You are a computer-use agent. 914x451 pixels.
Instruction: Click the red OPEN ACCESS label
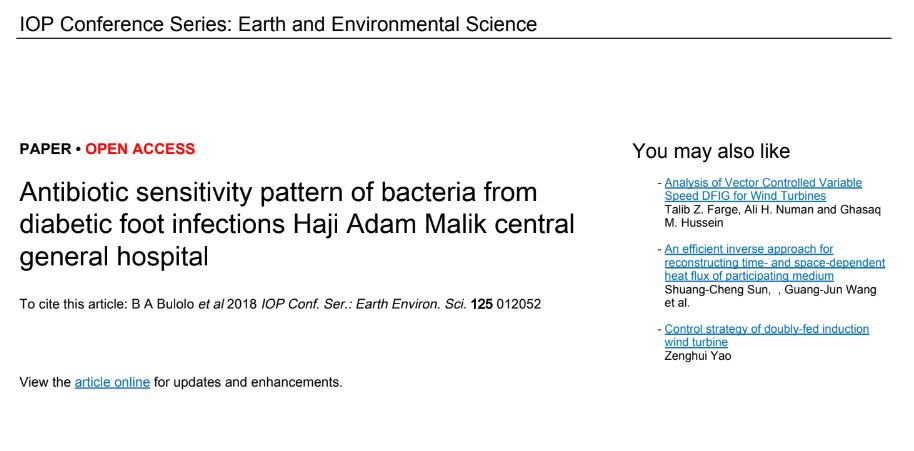click(x=140, y=149)
